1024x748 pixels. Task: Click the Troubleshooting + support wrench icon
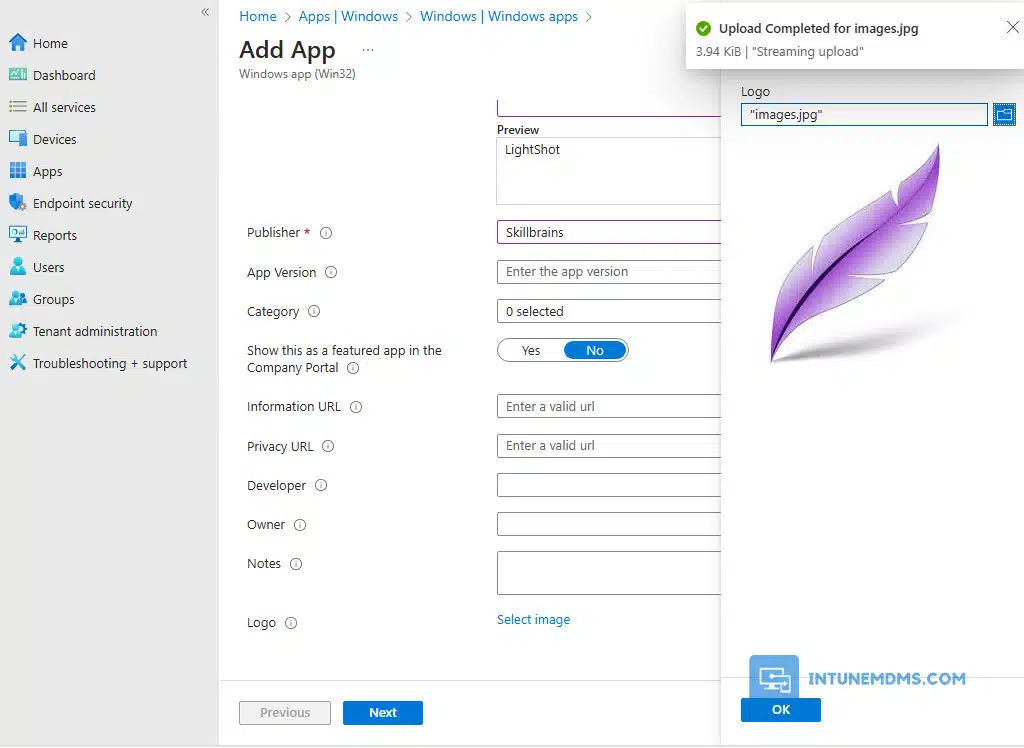pyautogui.click(x=17, y=363)
